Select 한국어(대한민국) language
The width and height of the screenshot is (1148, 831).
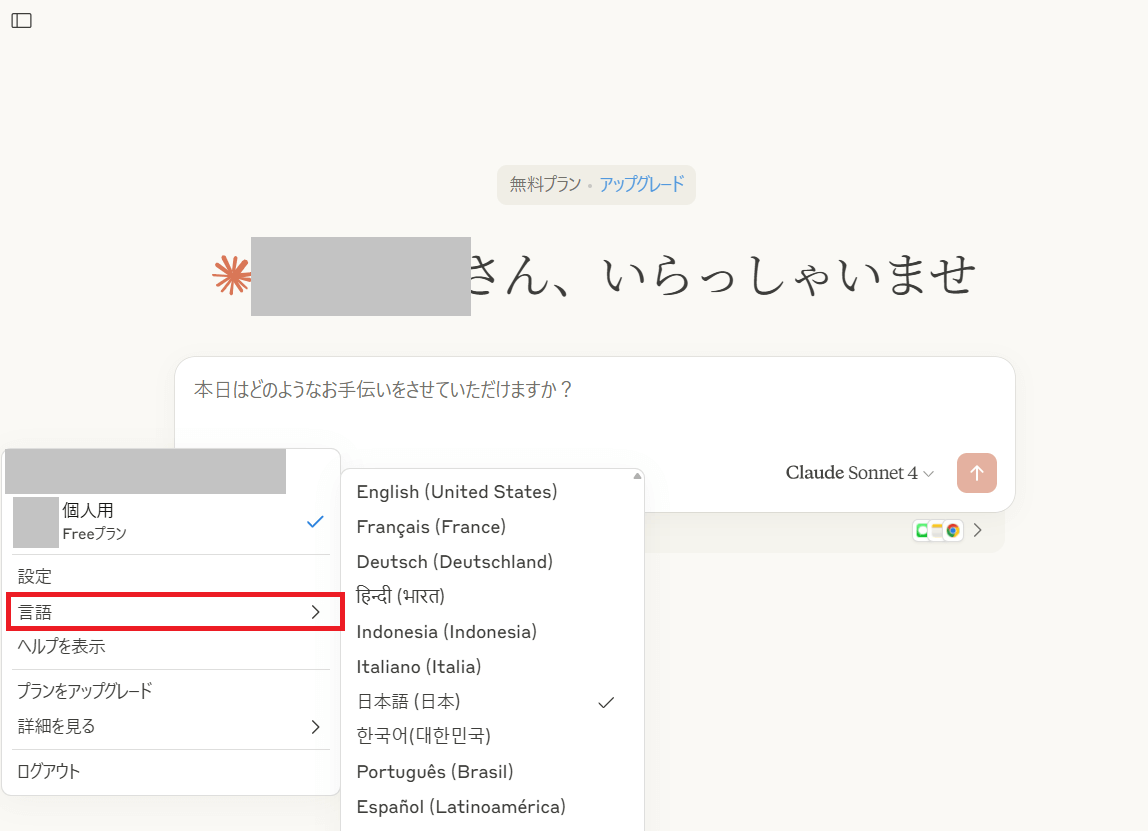(489, 736)
